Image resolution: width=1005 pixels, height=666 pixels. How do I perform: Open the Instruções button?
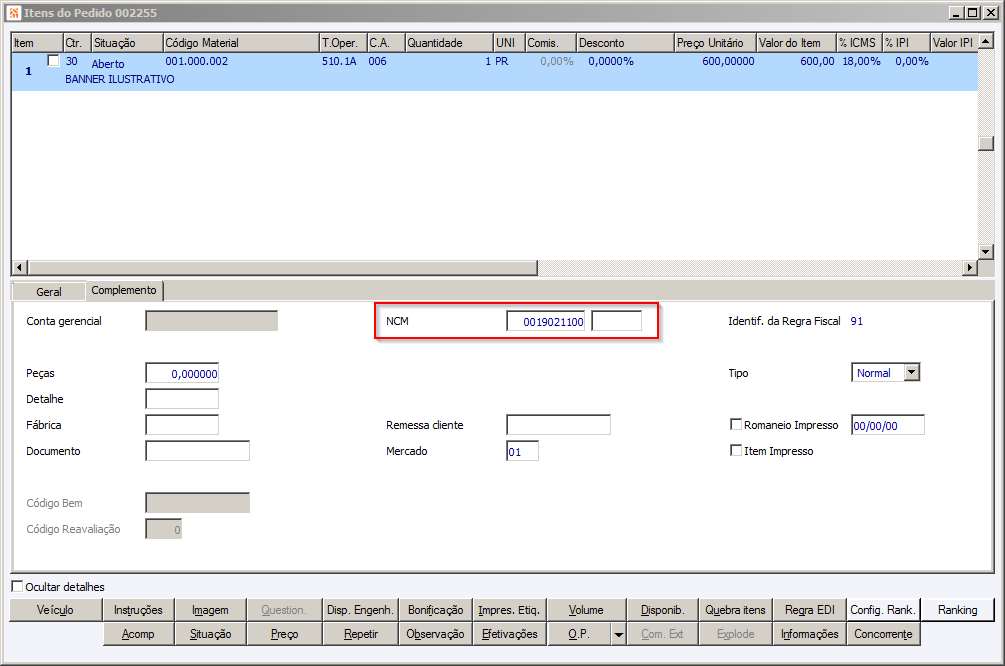(x=138, y=610)
